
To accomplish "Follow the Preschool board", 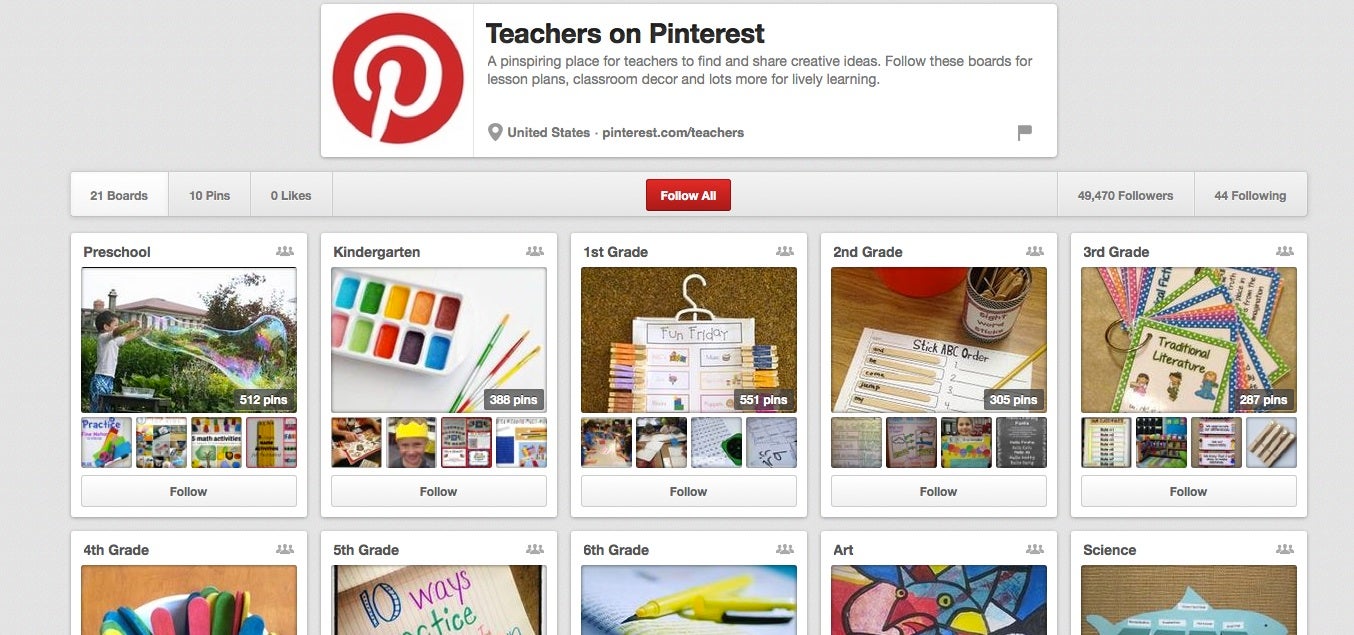I will pyautogui.click(x=189, y=491).
